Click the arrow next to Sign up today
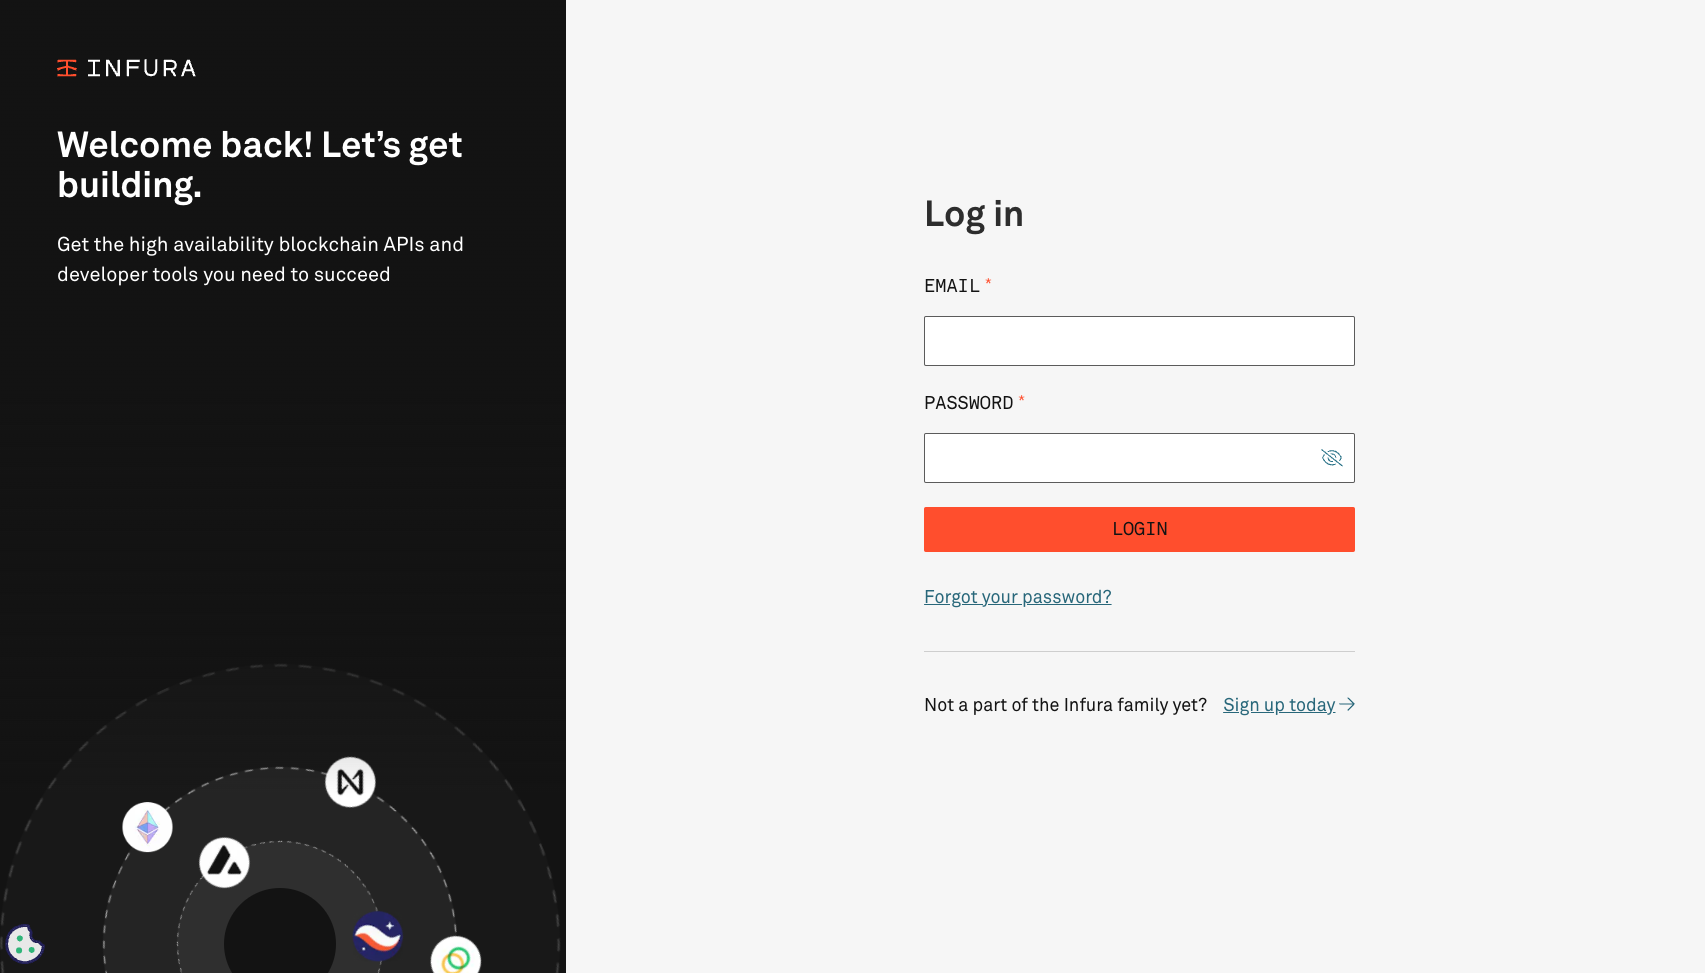The height and width of the screenshot is (973, 1705). pyautogui.click(x=1347, y=705)
